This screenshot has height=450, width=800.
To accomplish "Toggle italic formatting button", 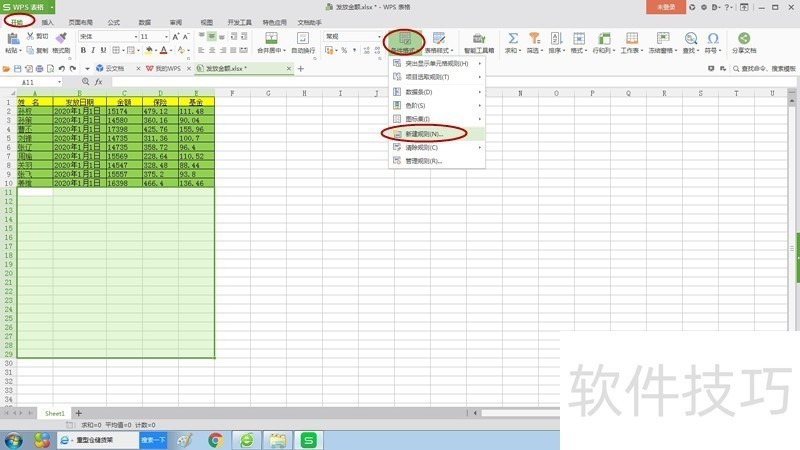I will point(93,50).
